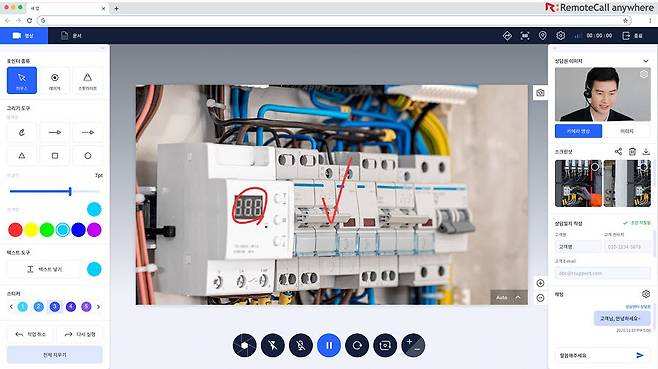Choose the rectangle drawing tool
The image size is (658, 369).
pos(55,156)
